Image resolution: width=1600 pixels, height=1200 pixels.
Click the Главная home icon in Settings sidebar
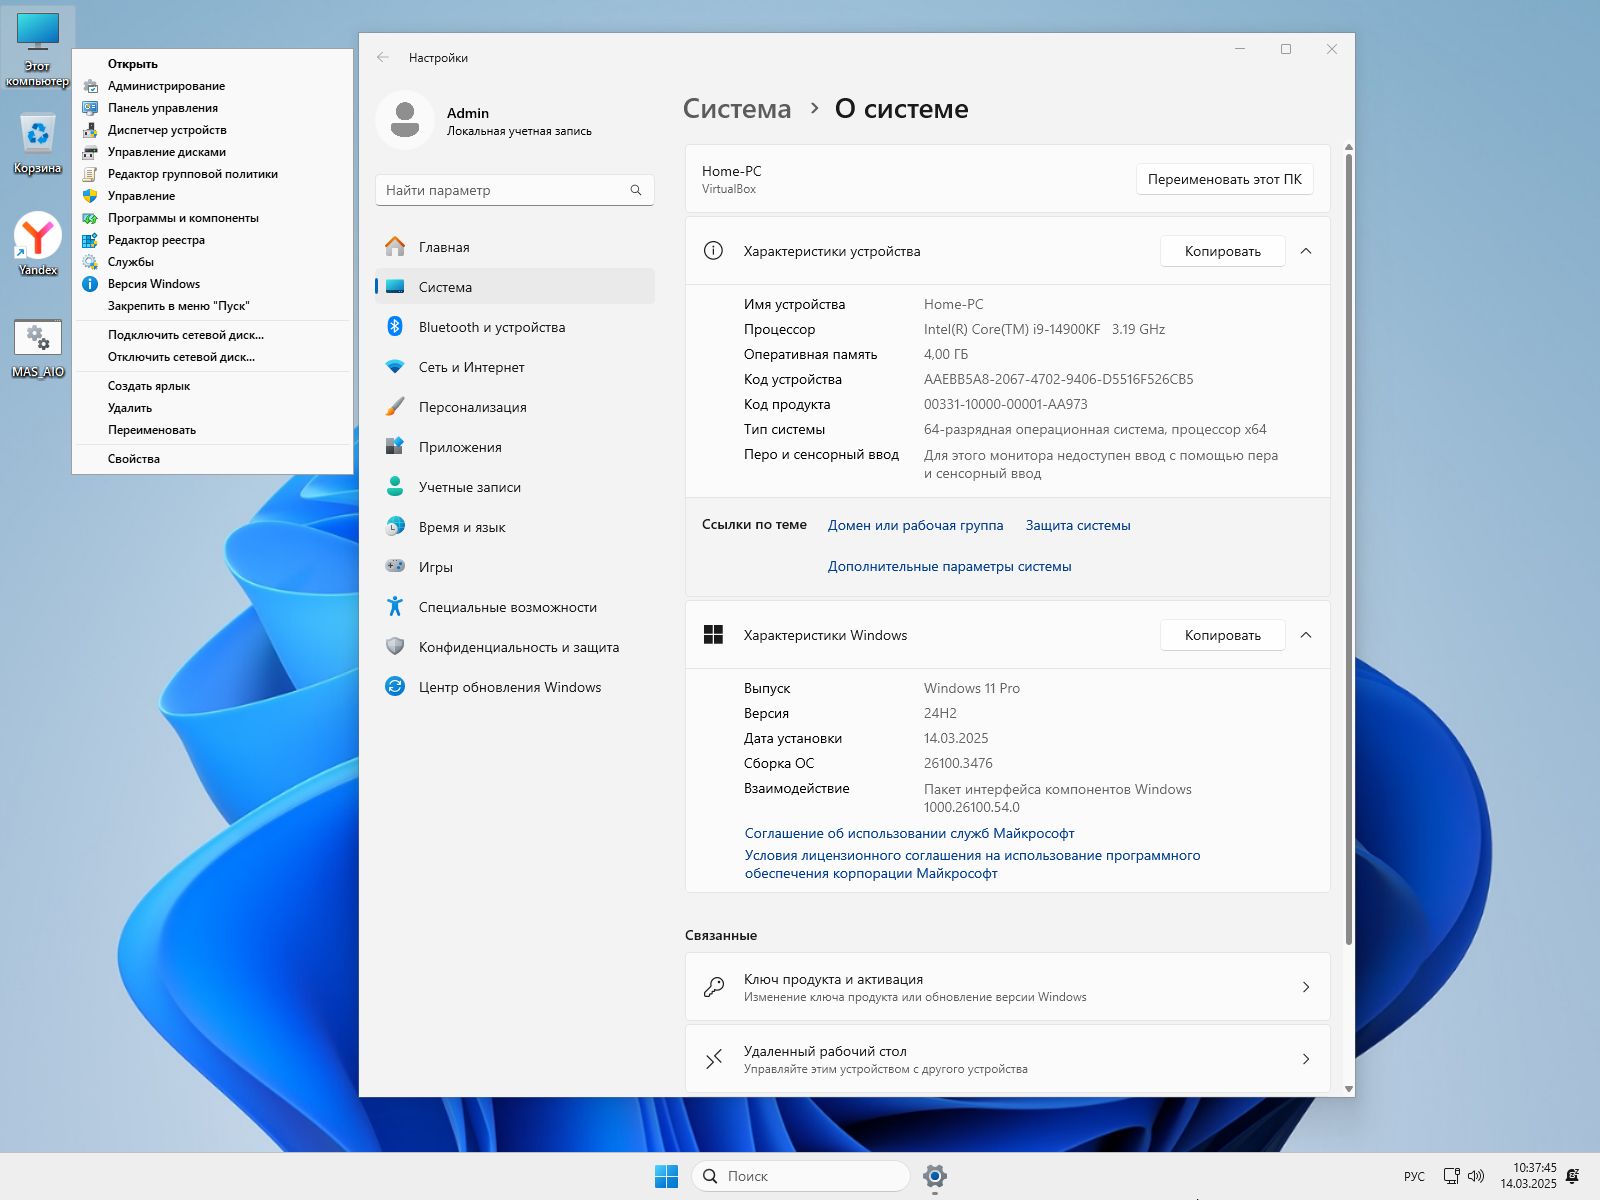click(395, 247)
